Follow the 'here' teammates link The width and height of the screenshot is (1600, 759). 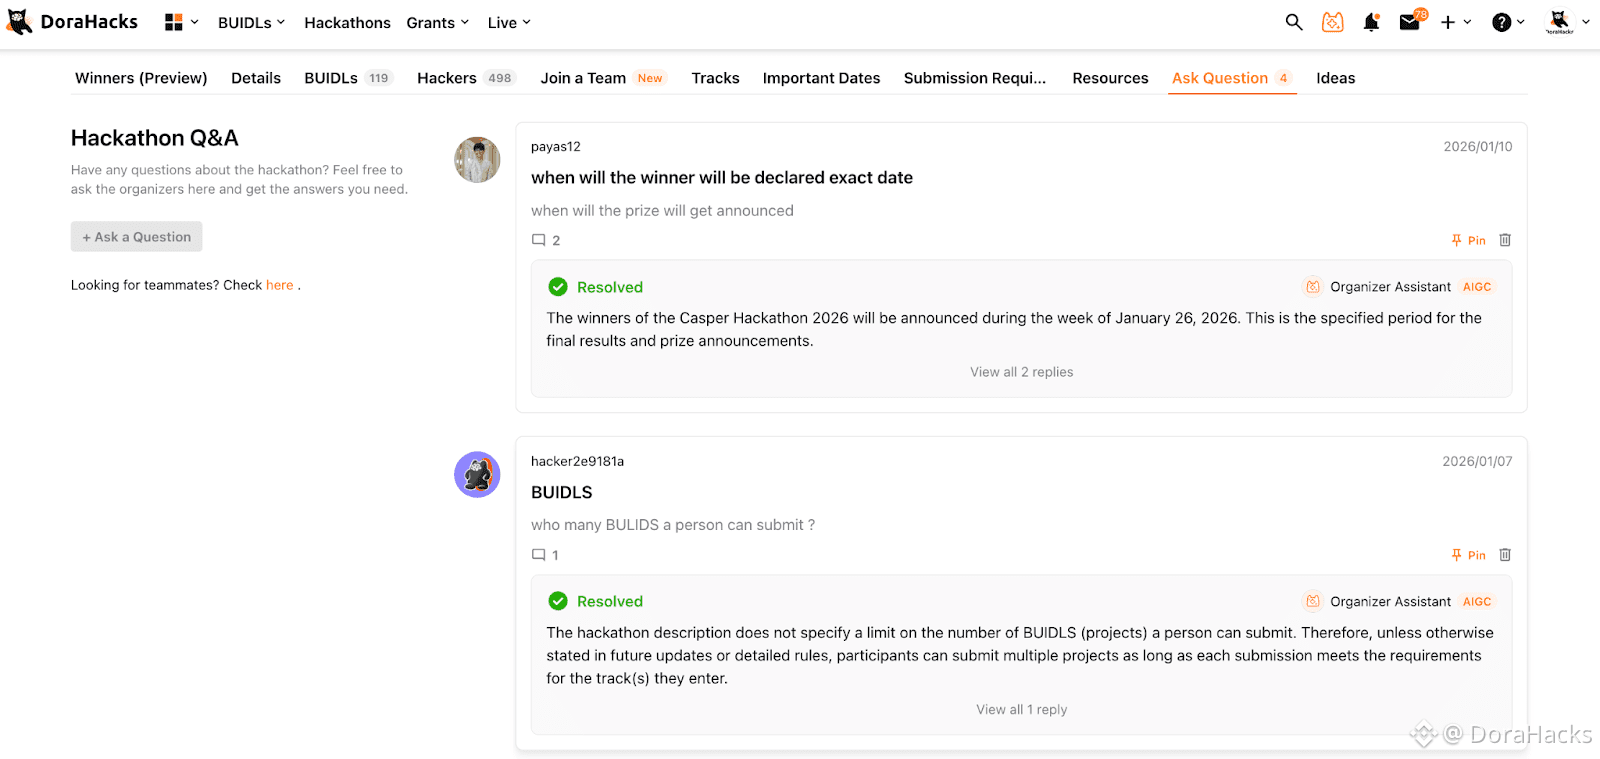(280, 285)
